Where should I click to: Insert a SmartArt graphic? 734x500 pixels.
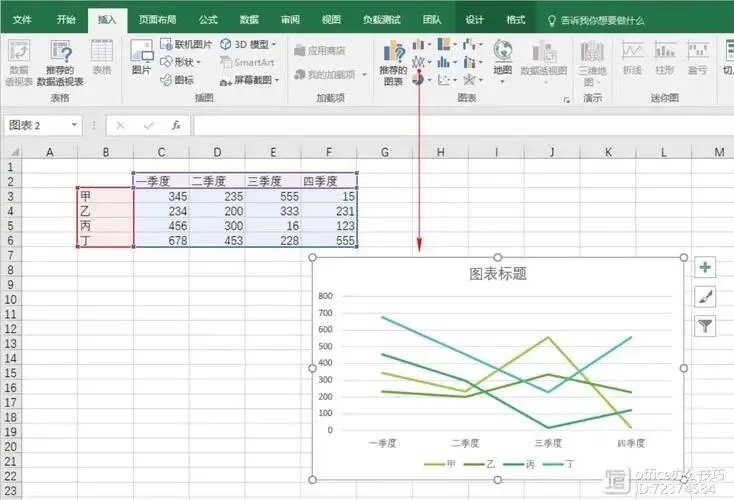pos(247,62)
